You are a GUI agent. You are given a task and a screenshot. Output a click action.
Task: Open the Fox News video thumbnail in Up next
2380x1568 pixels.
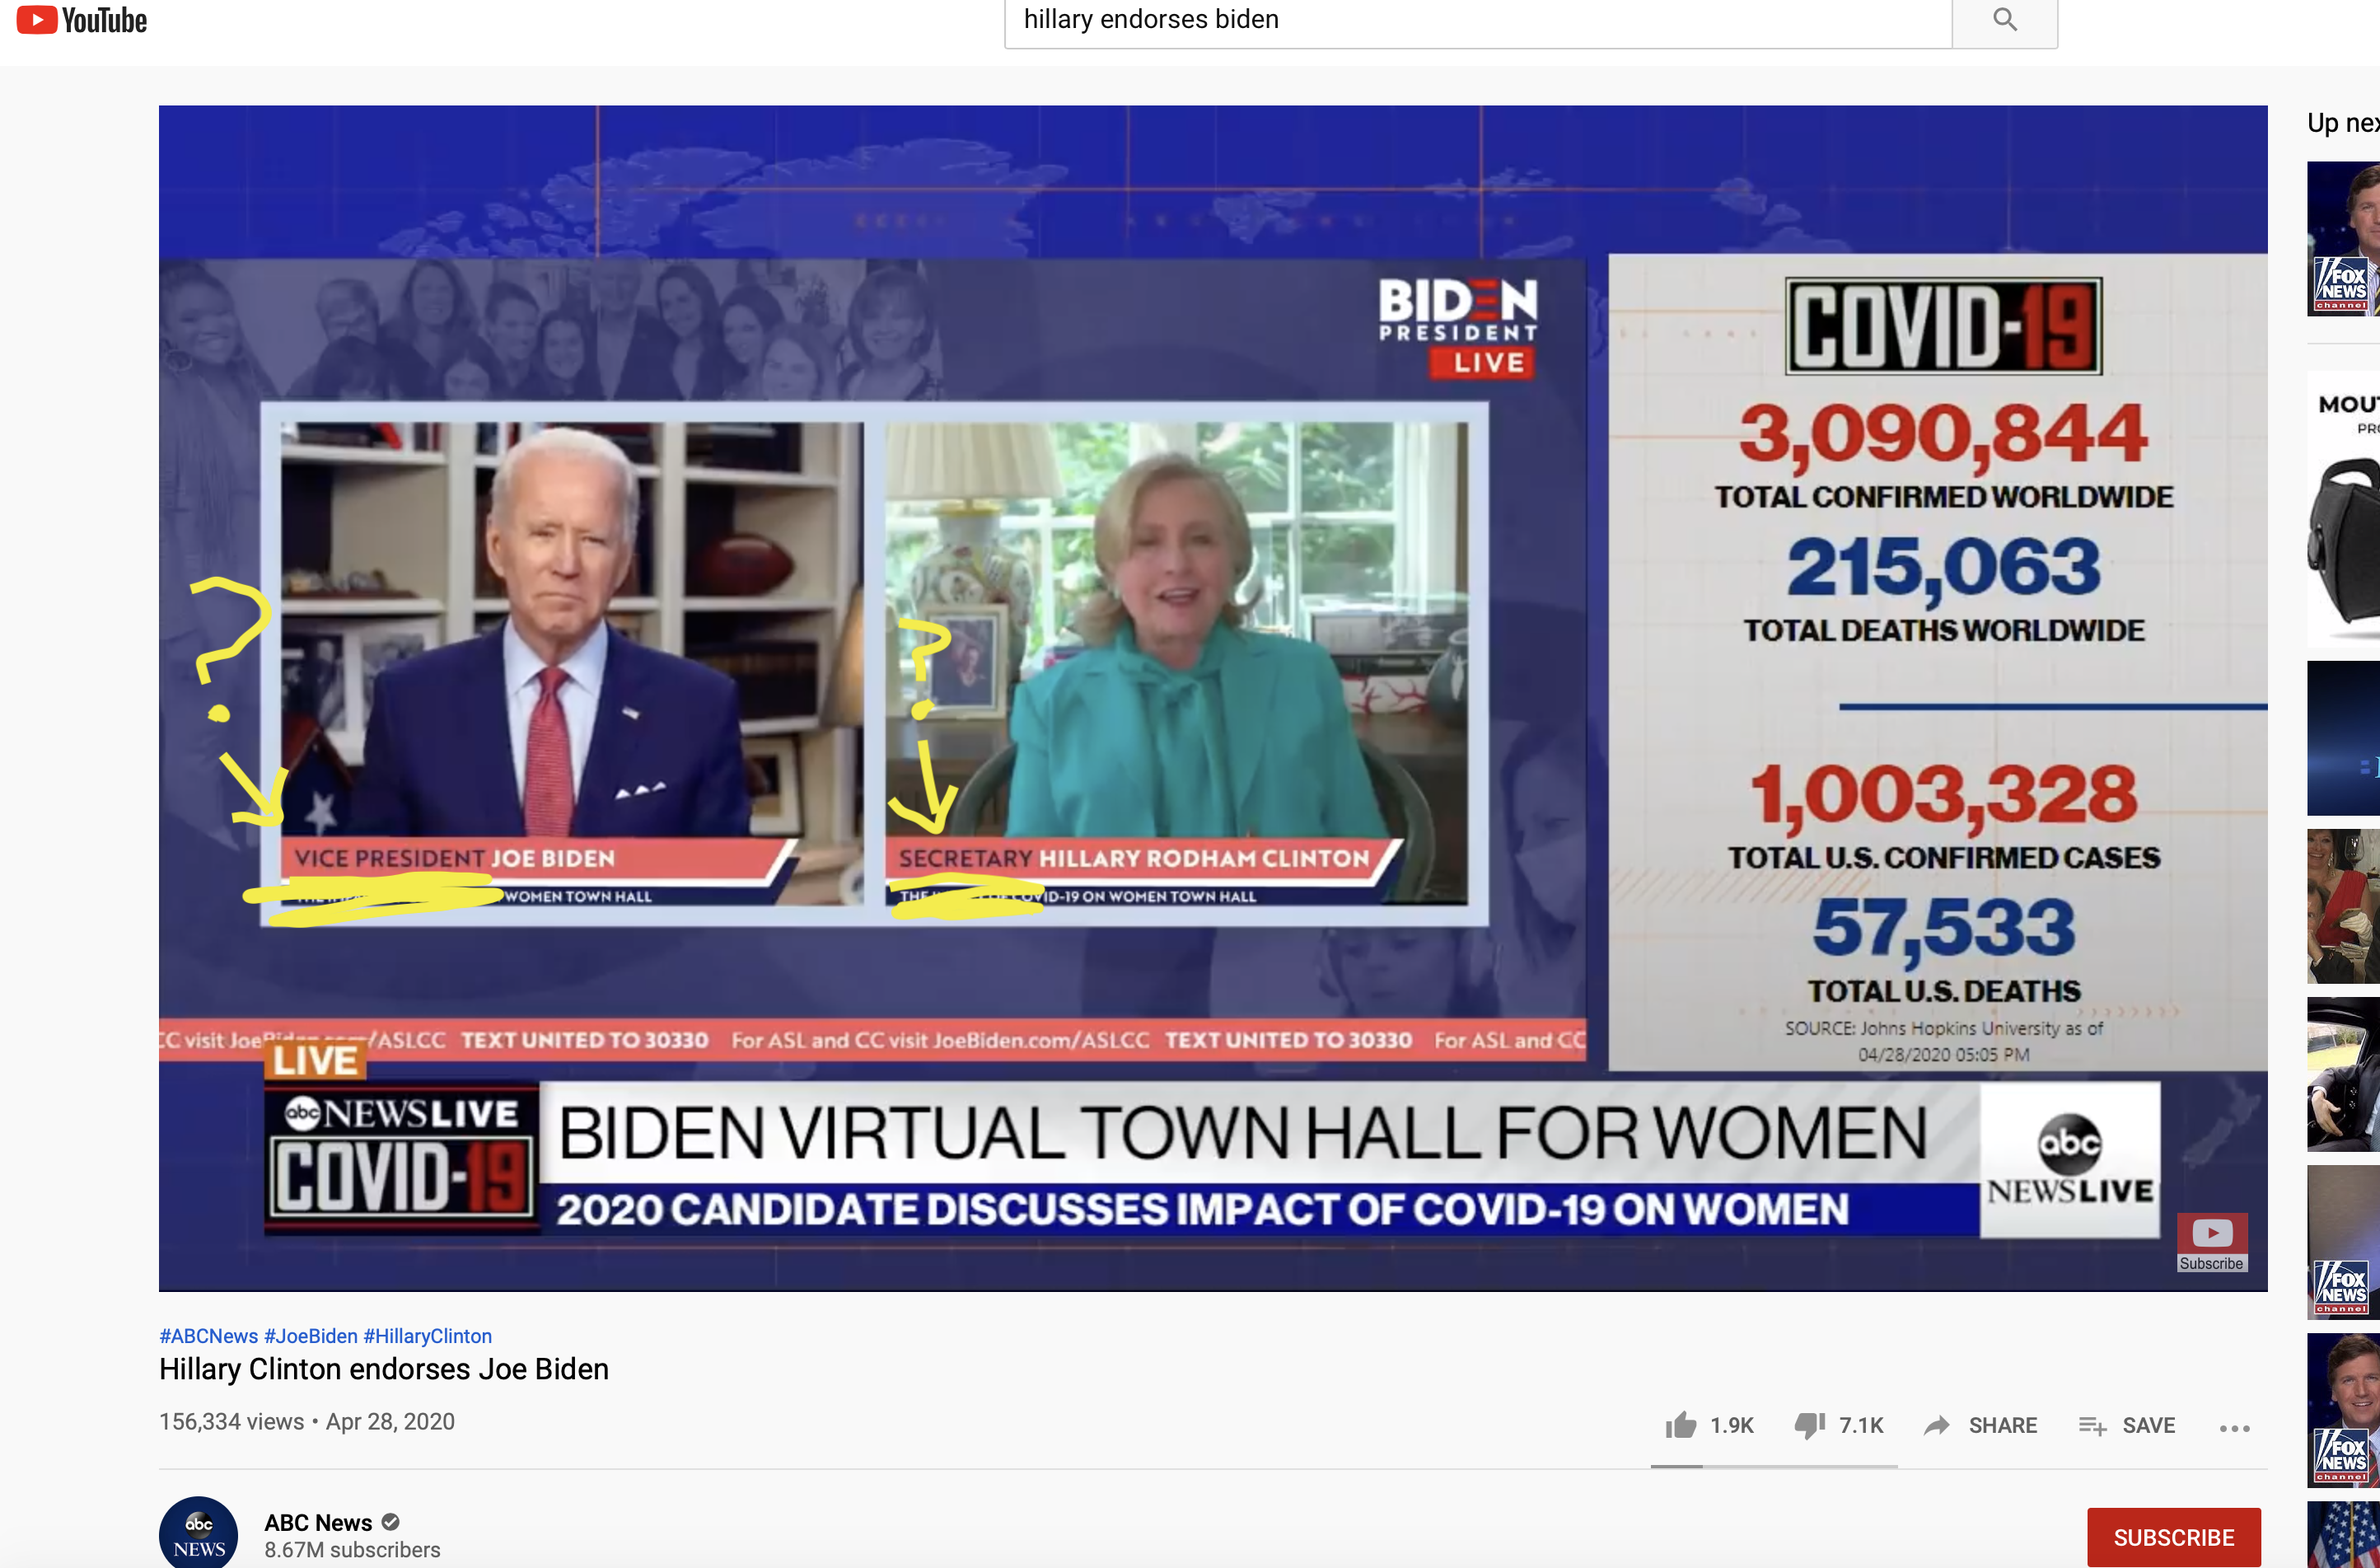[2342, 238]
